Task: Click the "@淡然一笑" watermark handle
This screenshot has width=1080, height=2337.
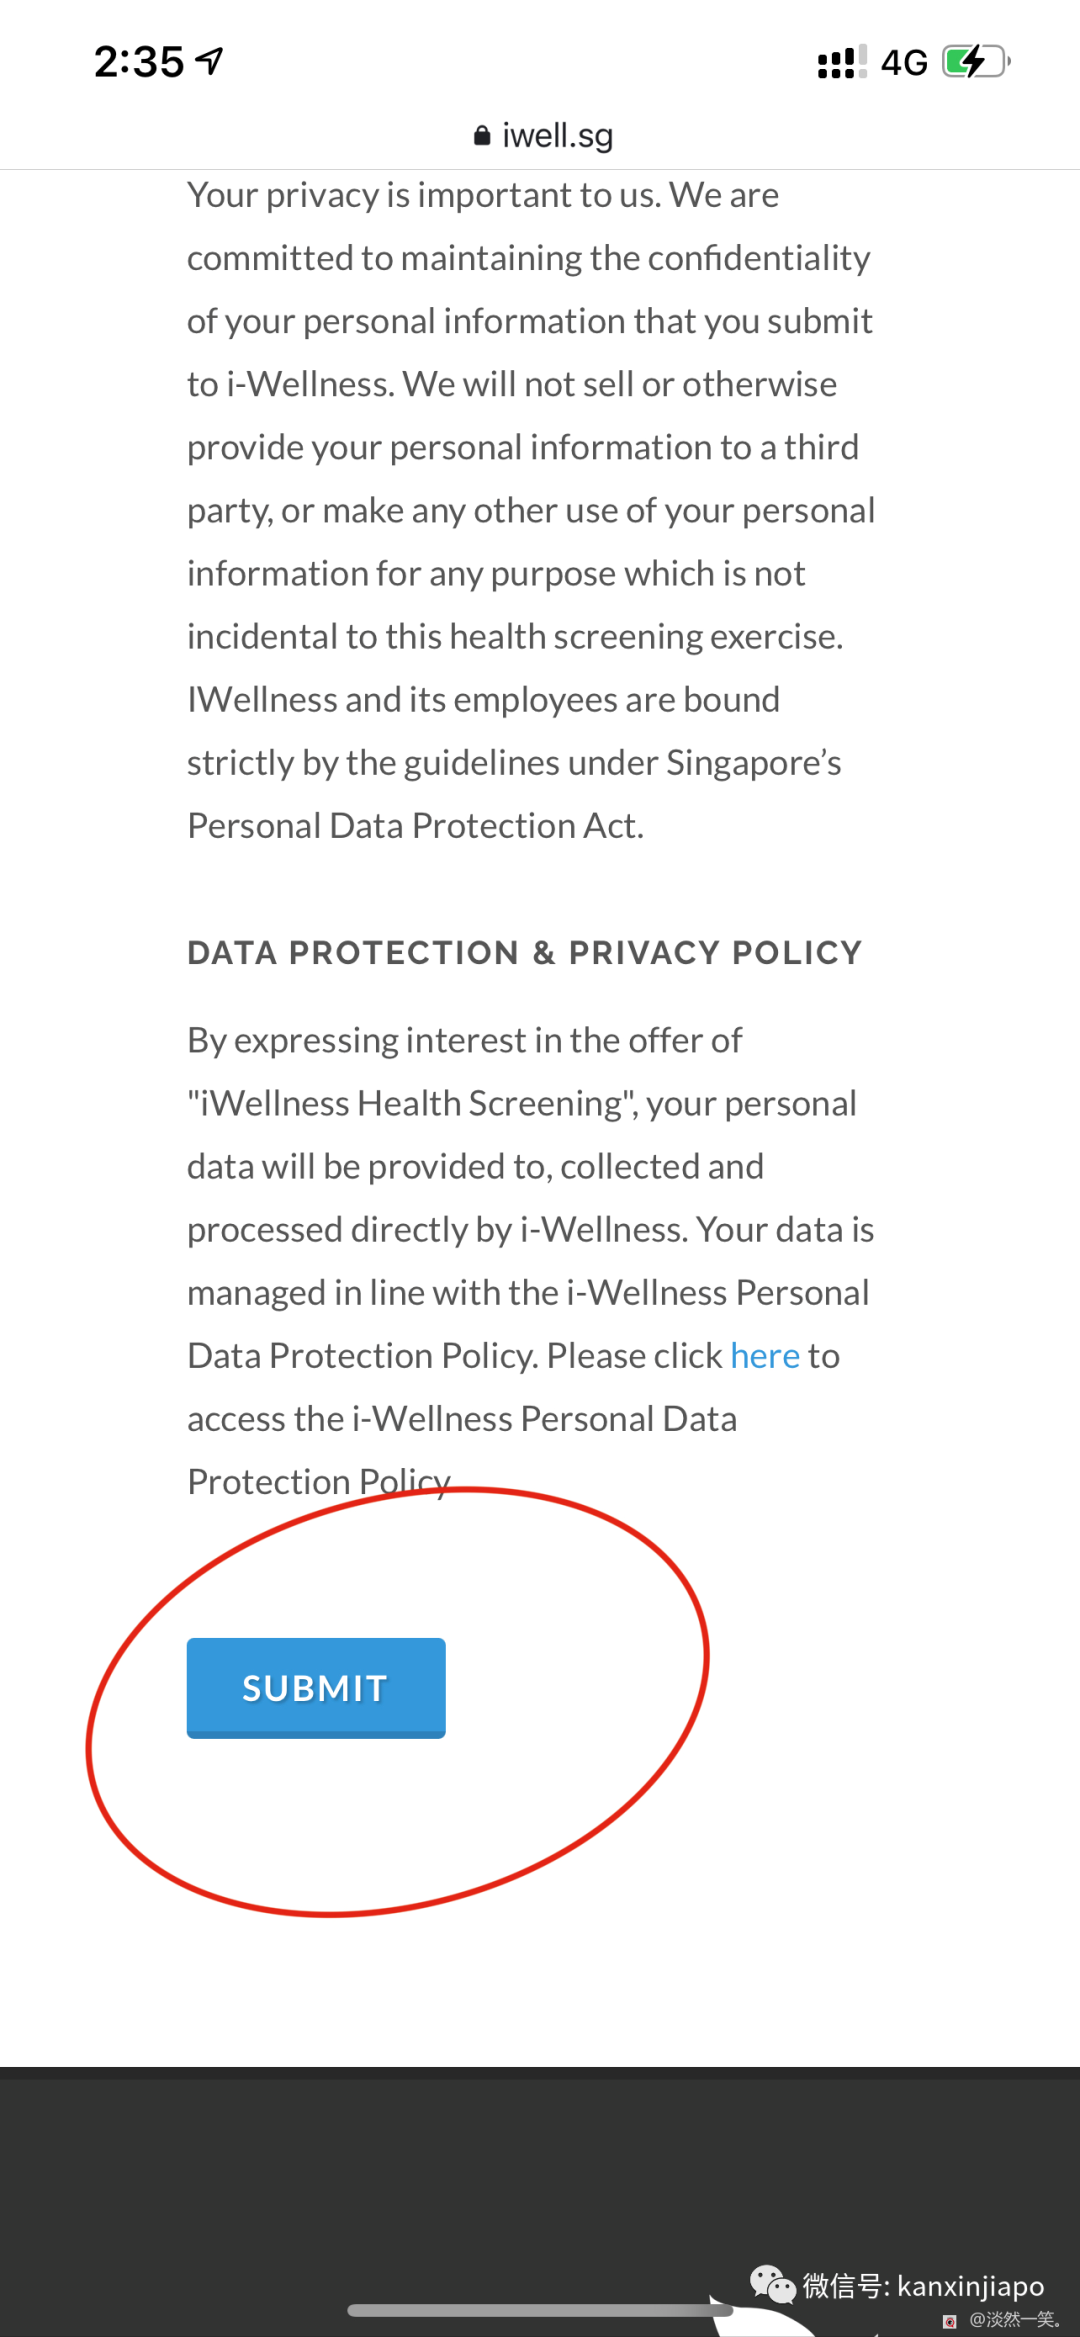Action: pos(1014,2320)
